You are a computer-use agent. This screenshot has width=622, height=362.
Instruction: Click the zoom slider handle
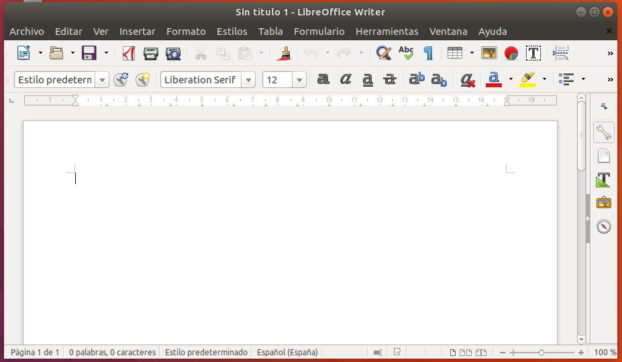pos(541,352)
